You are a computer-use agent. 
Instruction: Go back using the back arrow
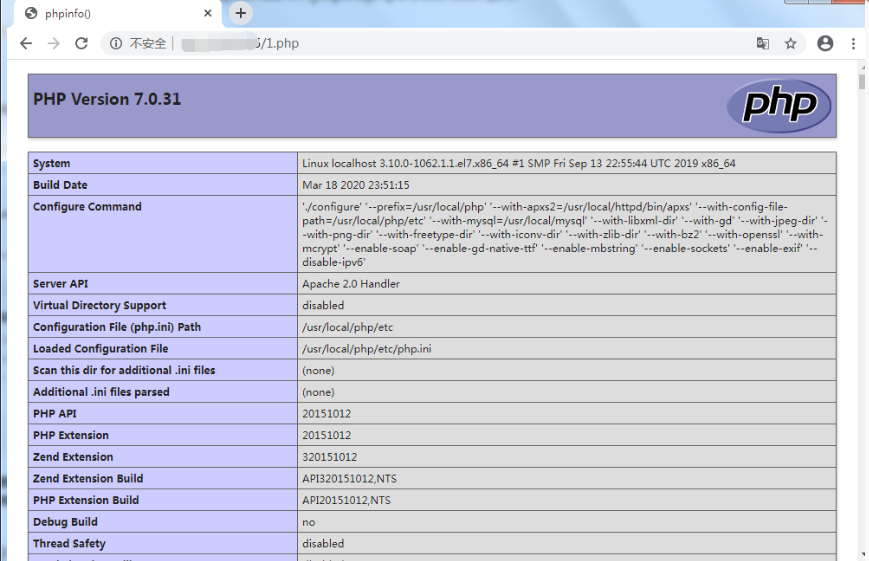click(26, 43)
